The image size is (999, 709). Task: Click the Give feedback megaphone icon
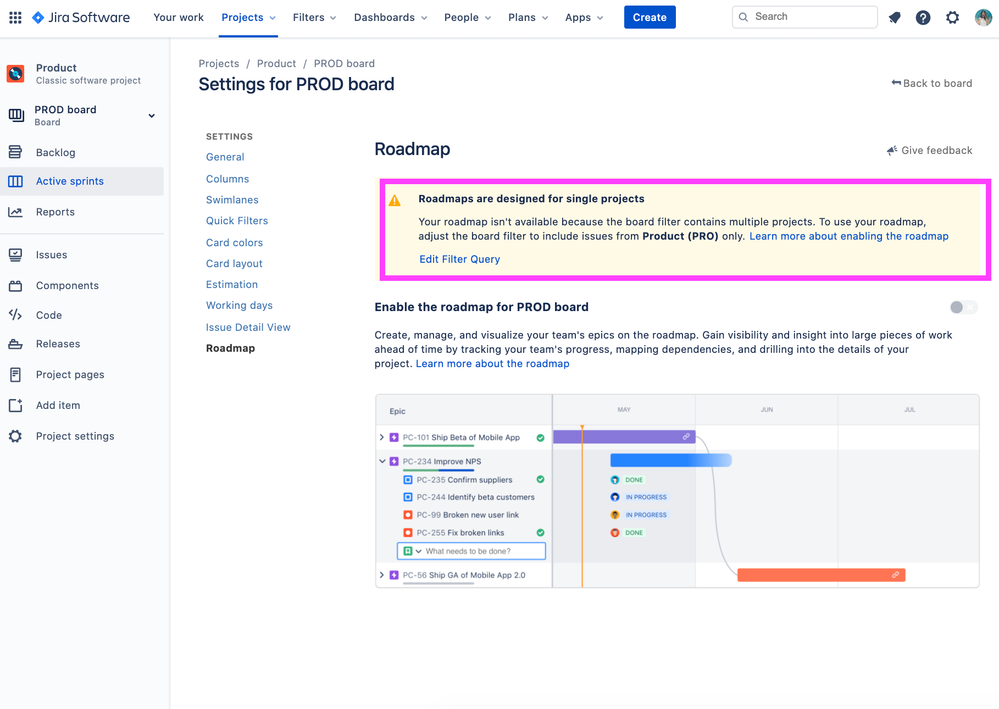[x=892, y=151]
